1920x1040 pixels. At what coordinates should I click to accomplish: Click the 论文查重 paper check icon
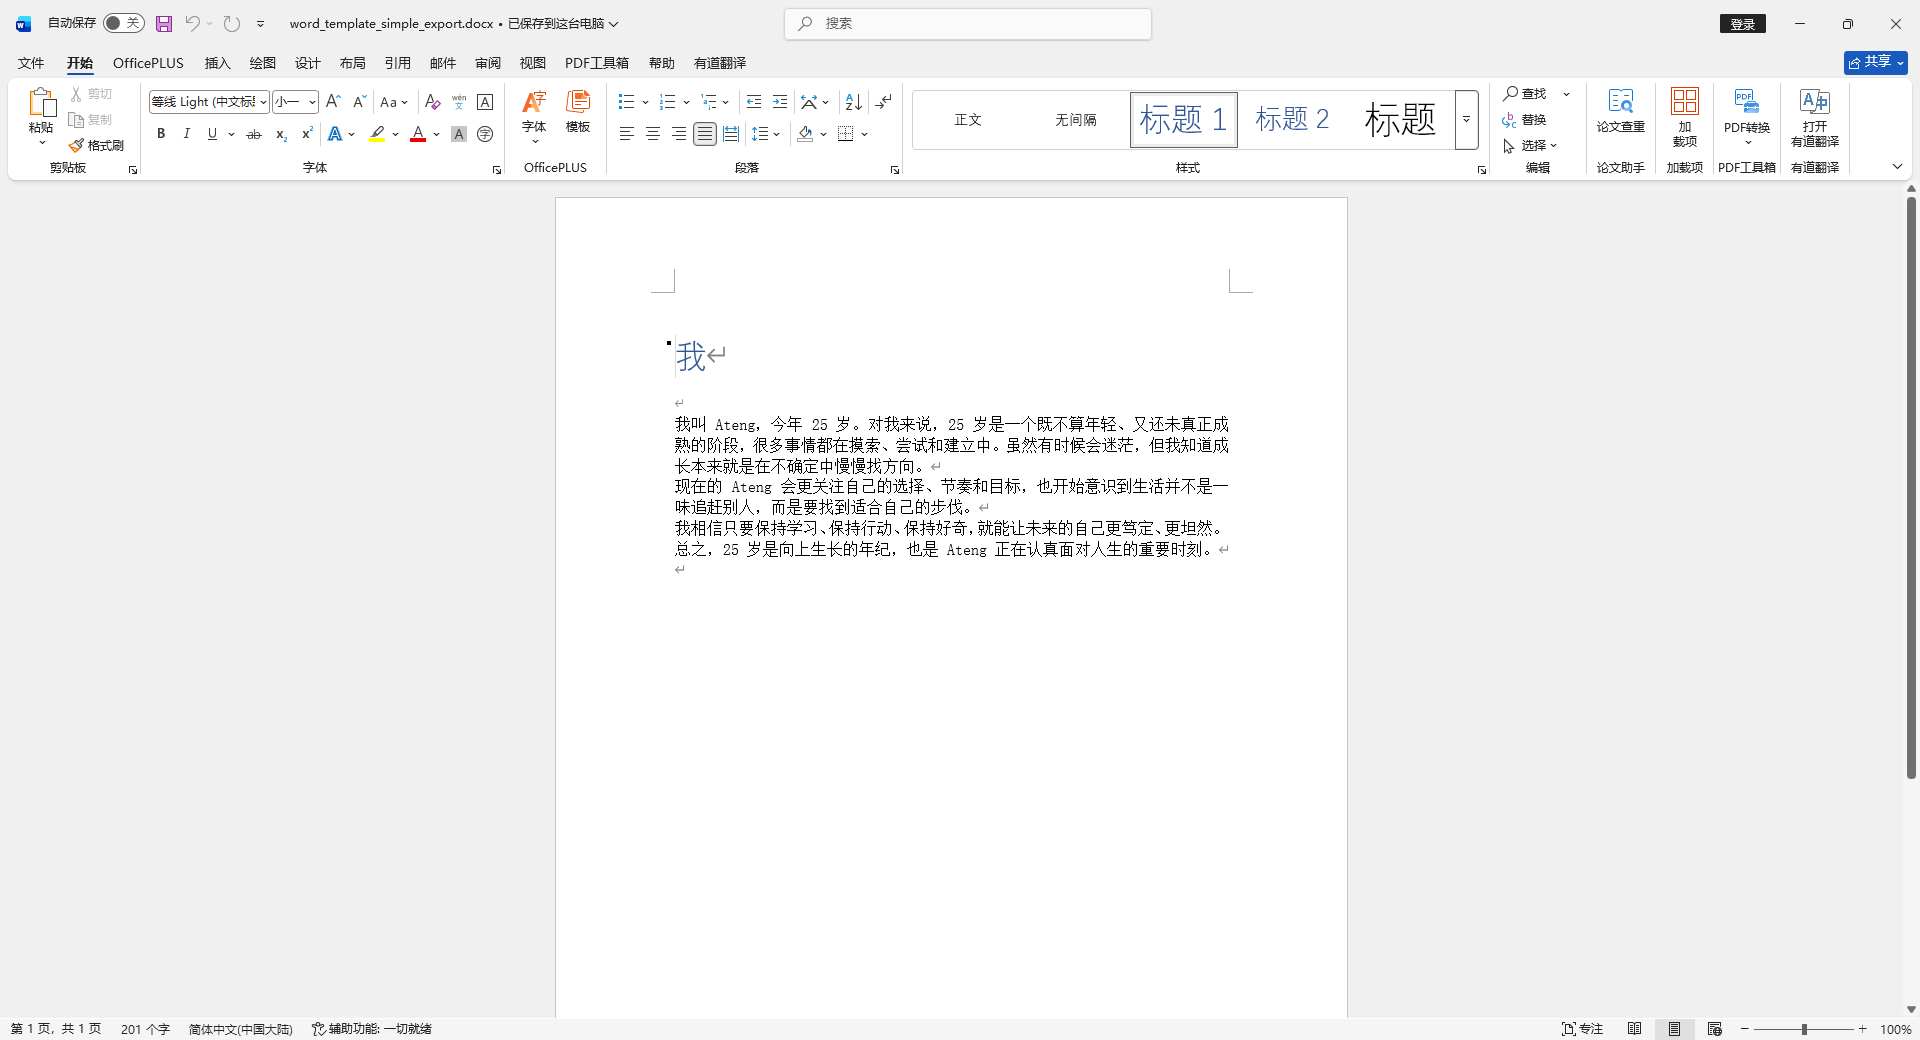[x=1620, y=102]
